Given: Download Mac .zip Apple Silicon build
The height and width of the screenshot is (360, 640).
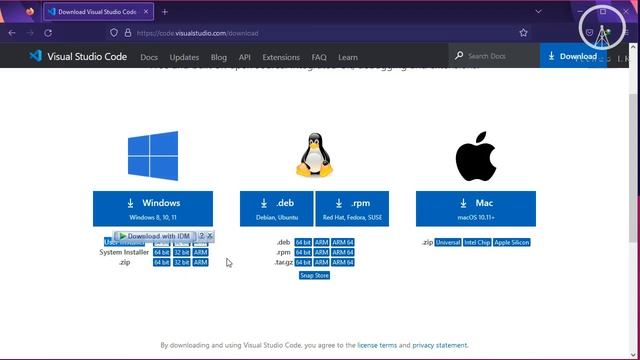Looking at the screenshot, I should [x=511, y=242].
